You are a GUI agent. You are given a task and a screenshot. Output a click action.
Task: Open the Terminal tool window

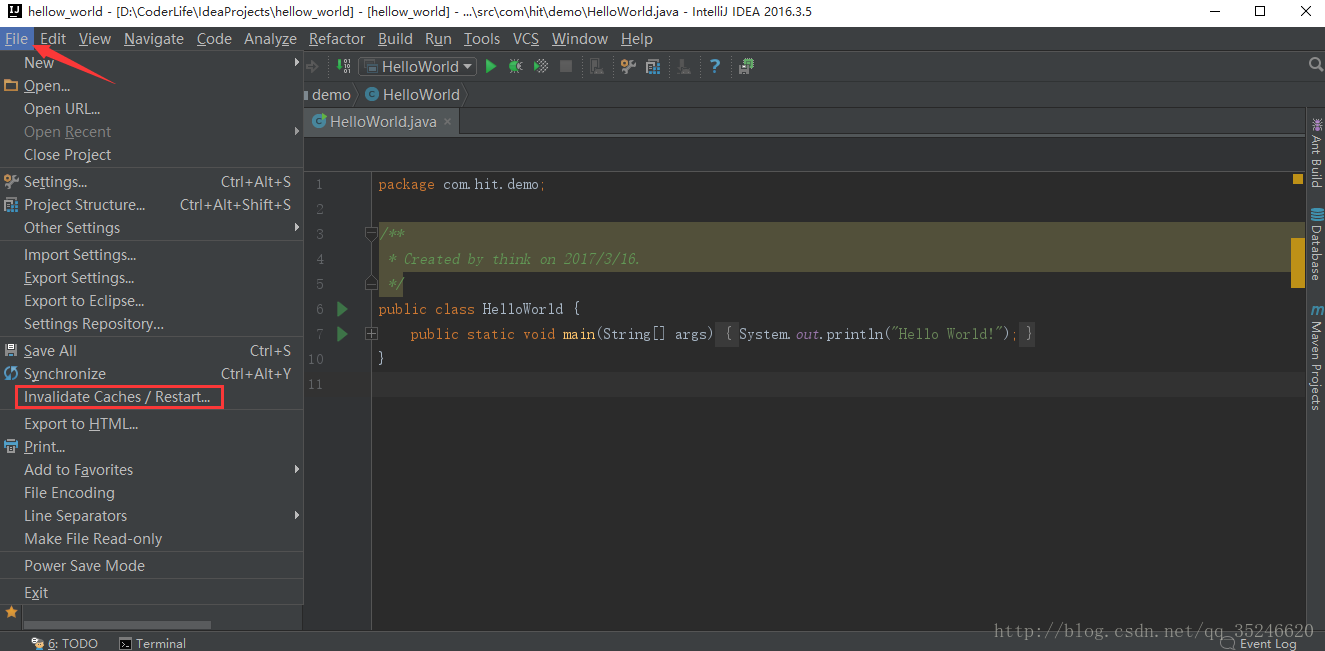[153, 643]
